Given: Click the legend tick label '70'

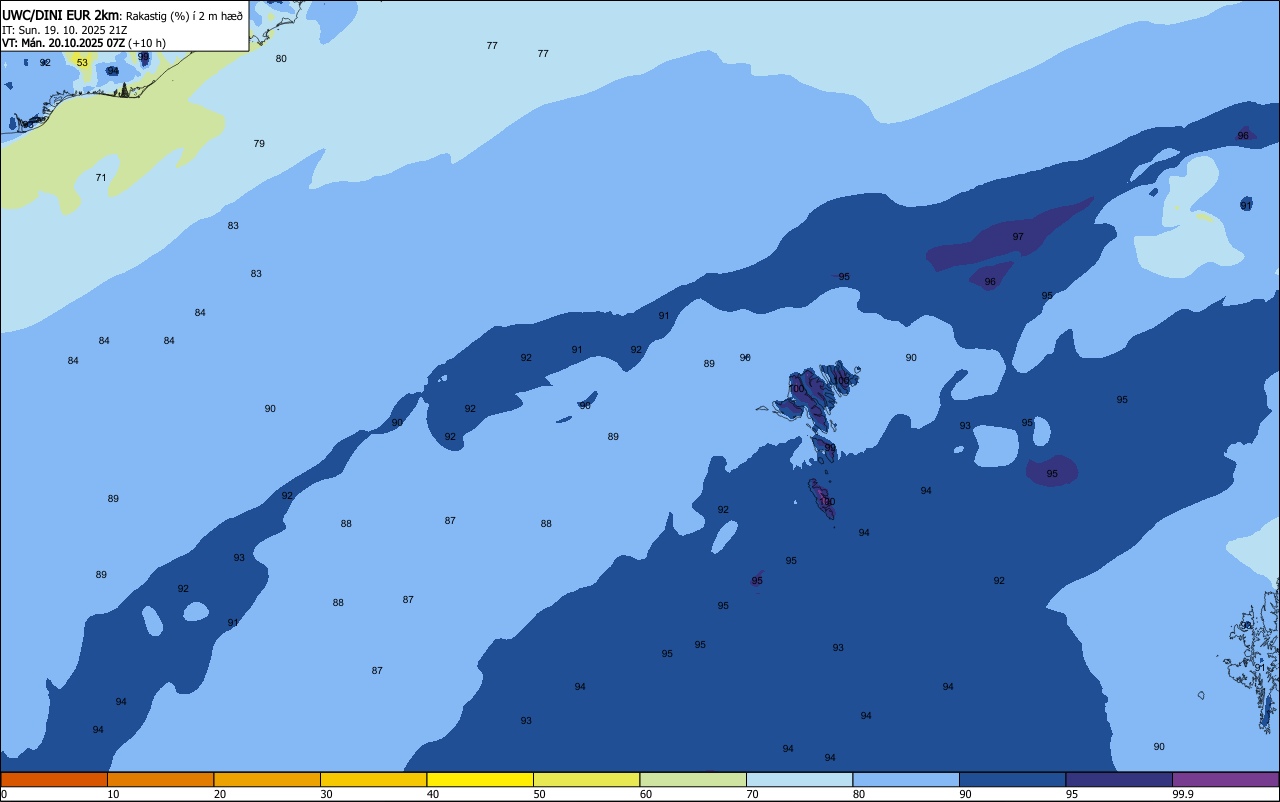Looking at the screenshot, I should click(x=754, y=794).
